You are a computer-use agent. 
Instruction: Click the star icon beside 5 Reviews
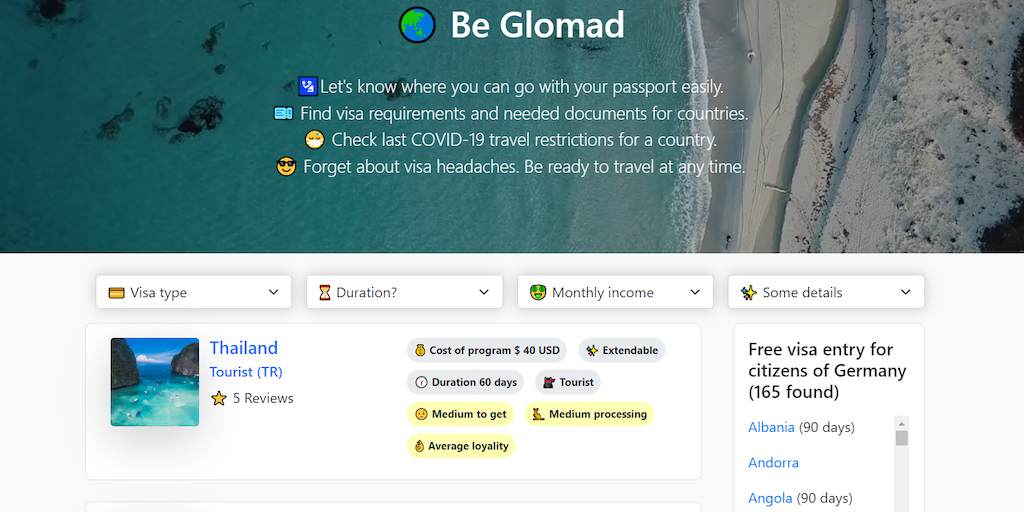pyautogui.click(x=219, y=398)
